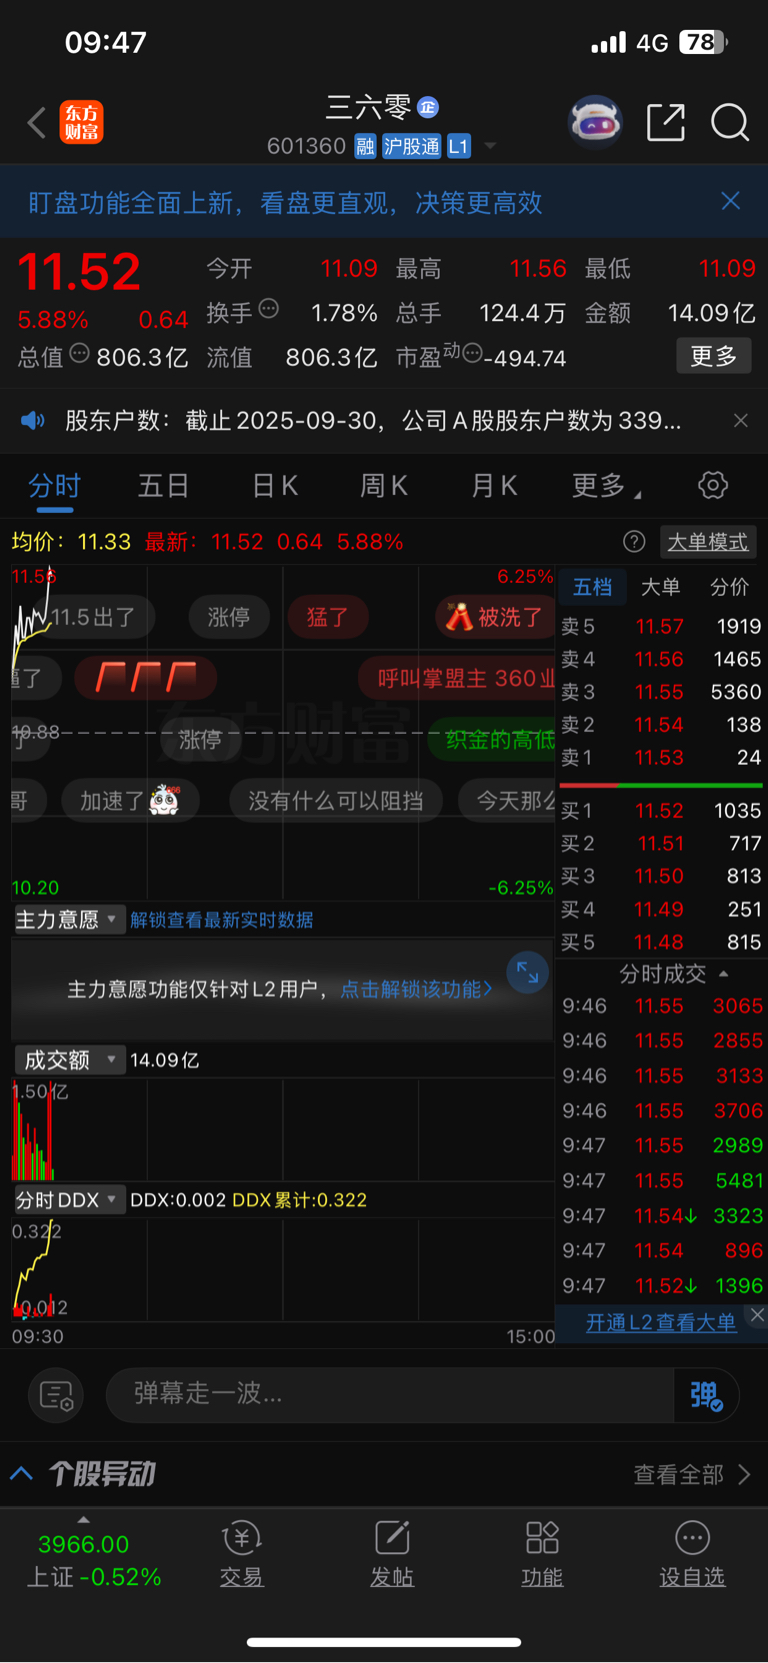Tap the 换手 info icon

pyautogui.click(x=268, y=309)
